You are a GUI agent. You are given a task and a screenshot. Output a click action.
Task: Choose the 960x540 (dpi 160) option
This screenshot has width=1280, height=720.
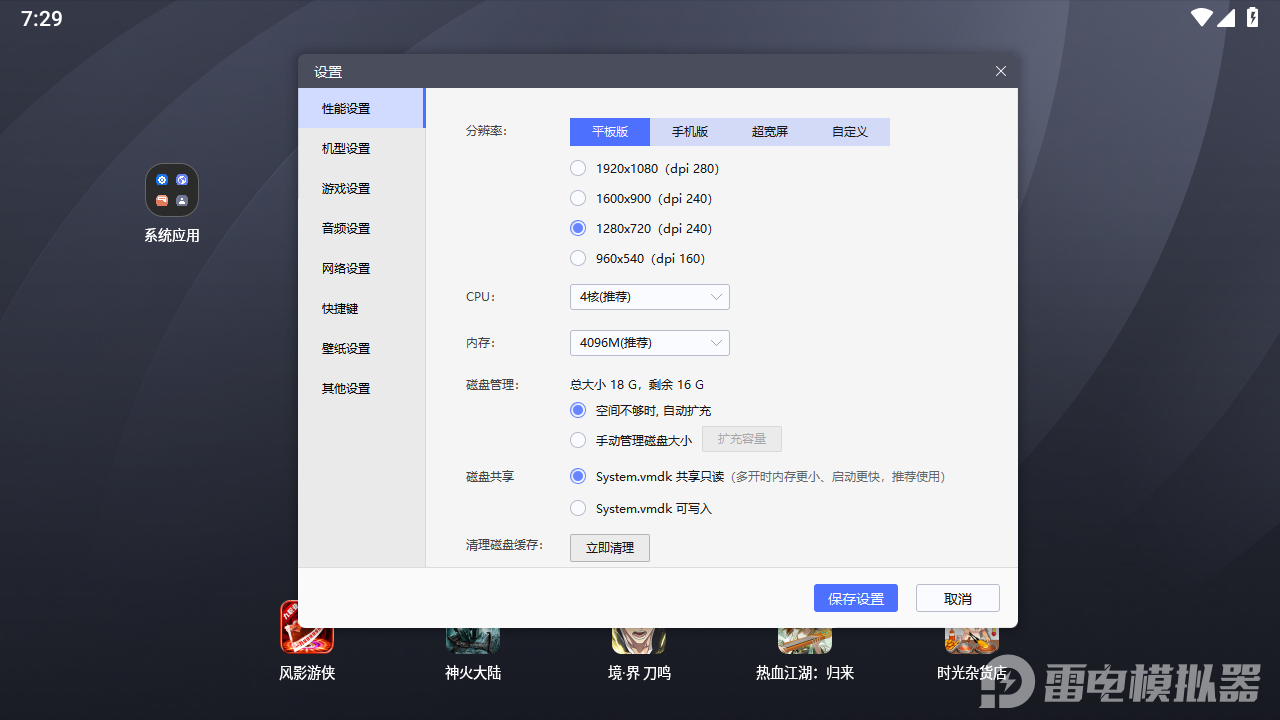[578, 258]
